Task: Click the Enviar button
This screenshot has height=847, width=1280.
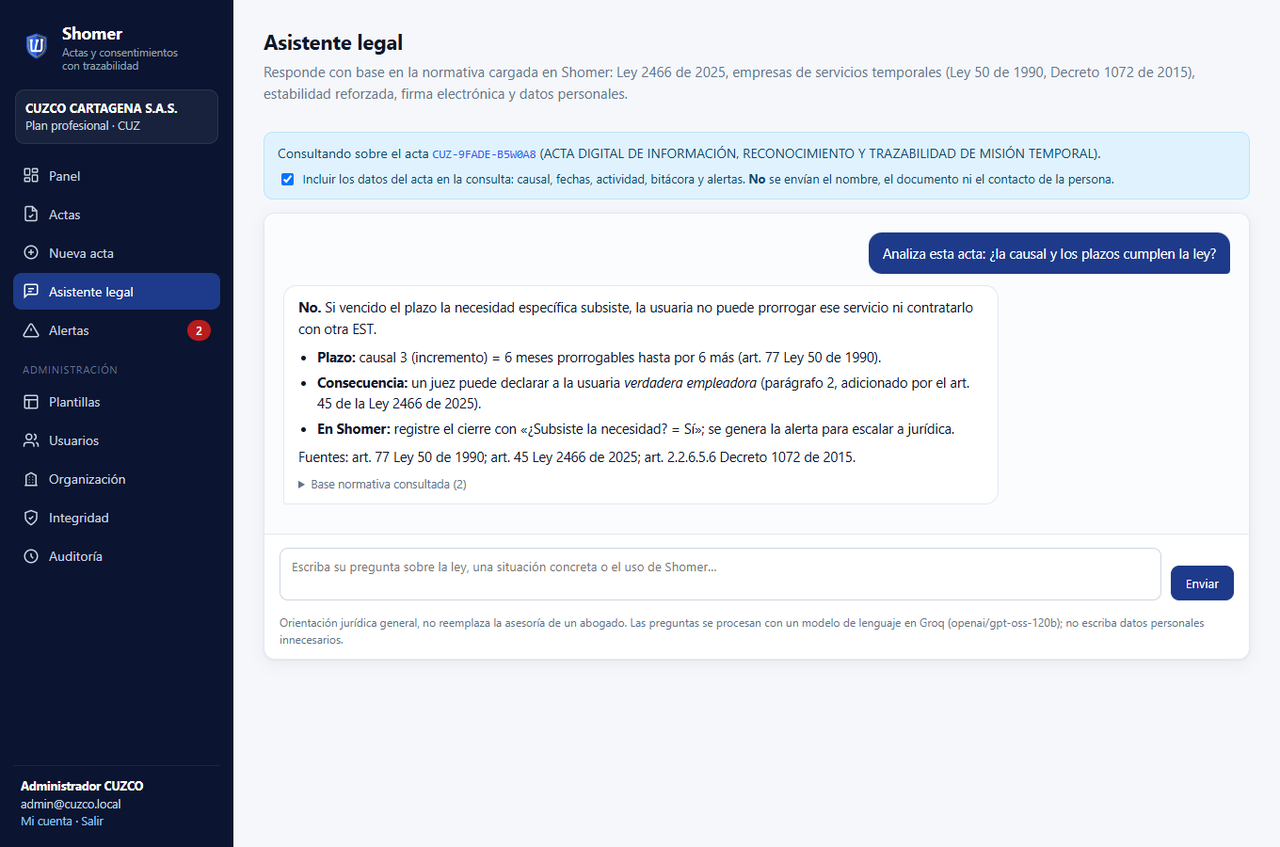Action: (x=1202, y=583)
